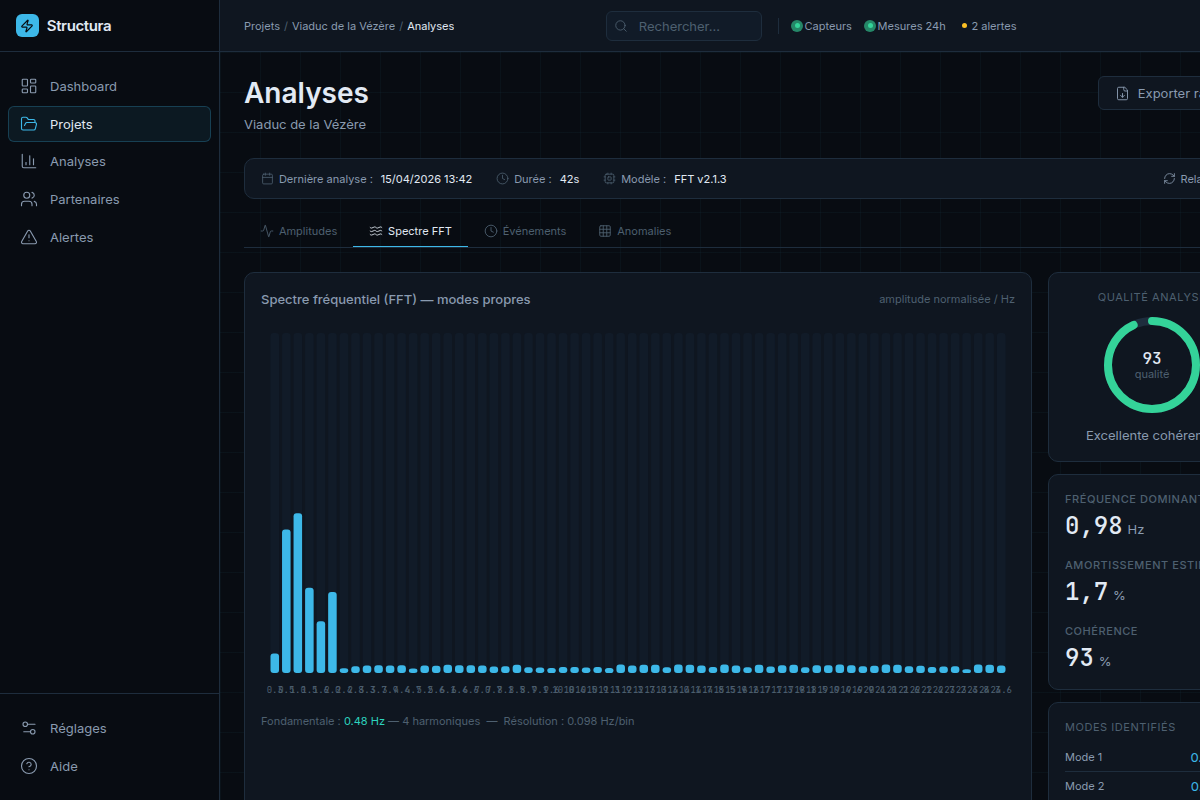Switch to the Événements tab
The height and width of the screenshot is (800, 1200).
click(525, 231)
